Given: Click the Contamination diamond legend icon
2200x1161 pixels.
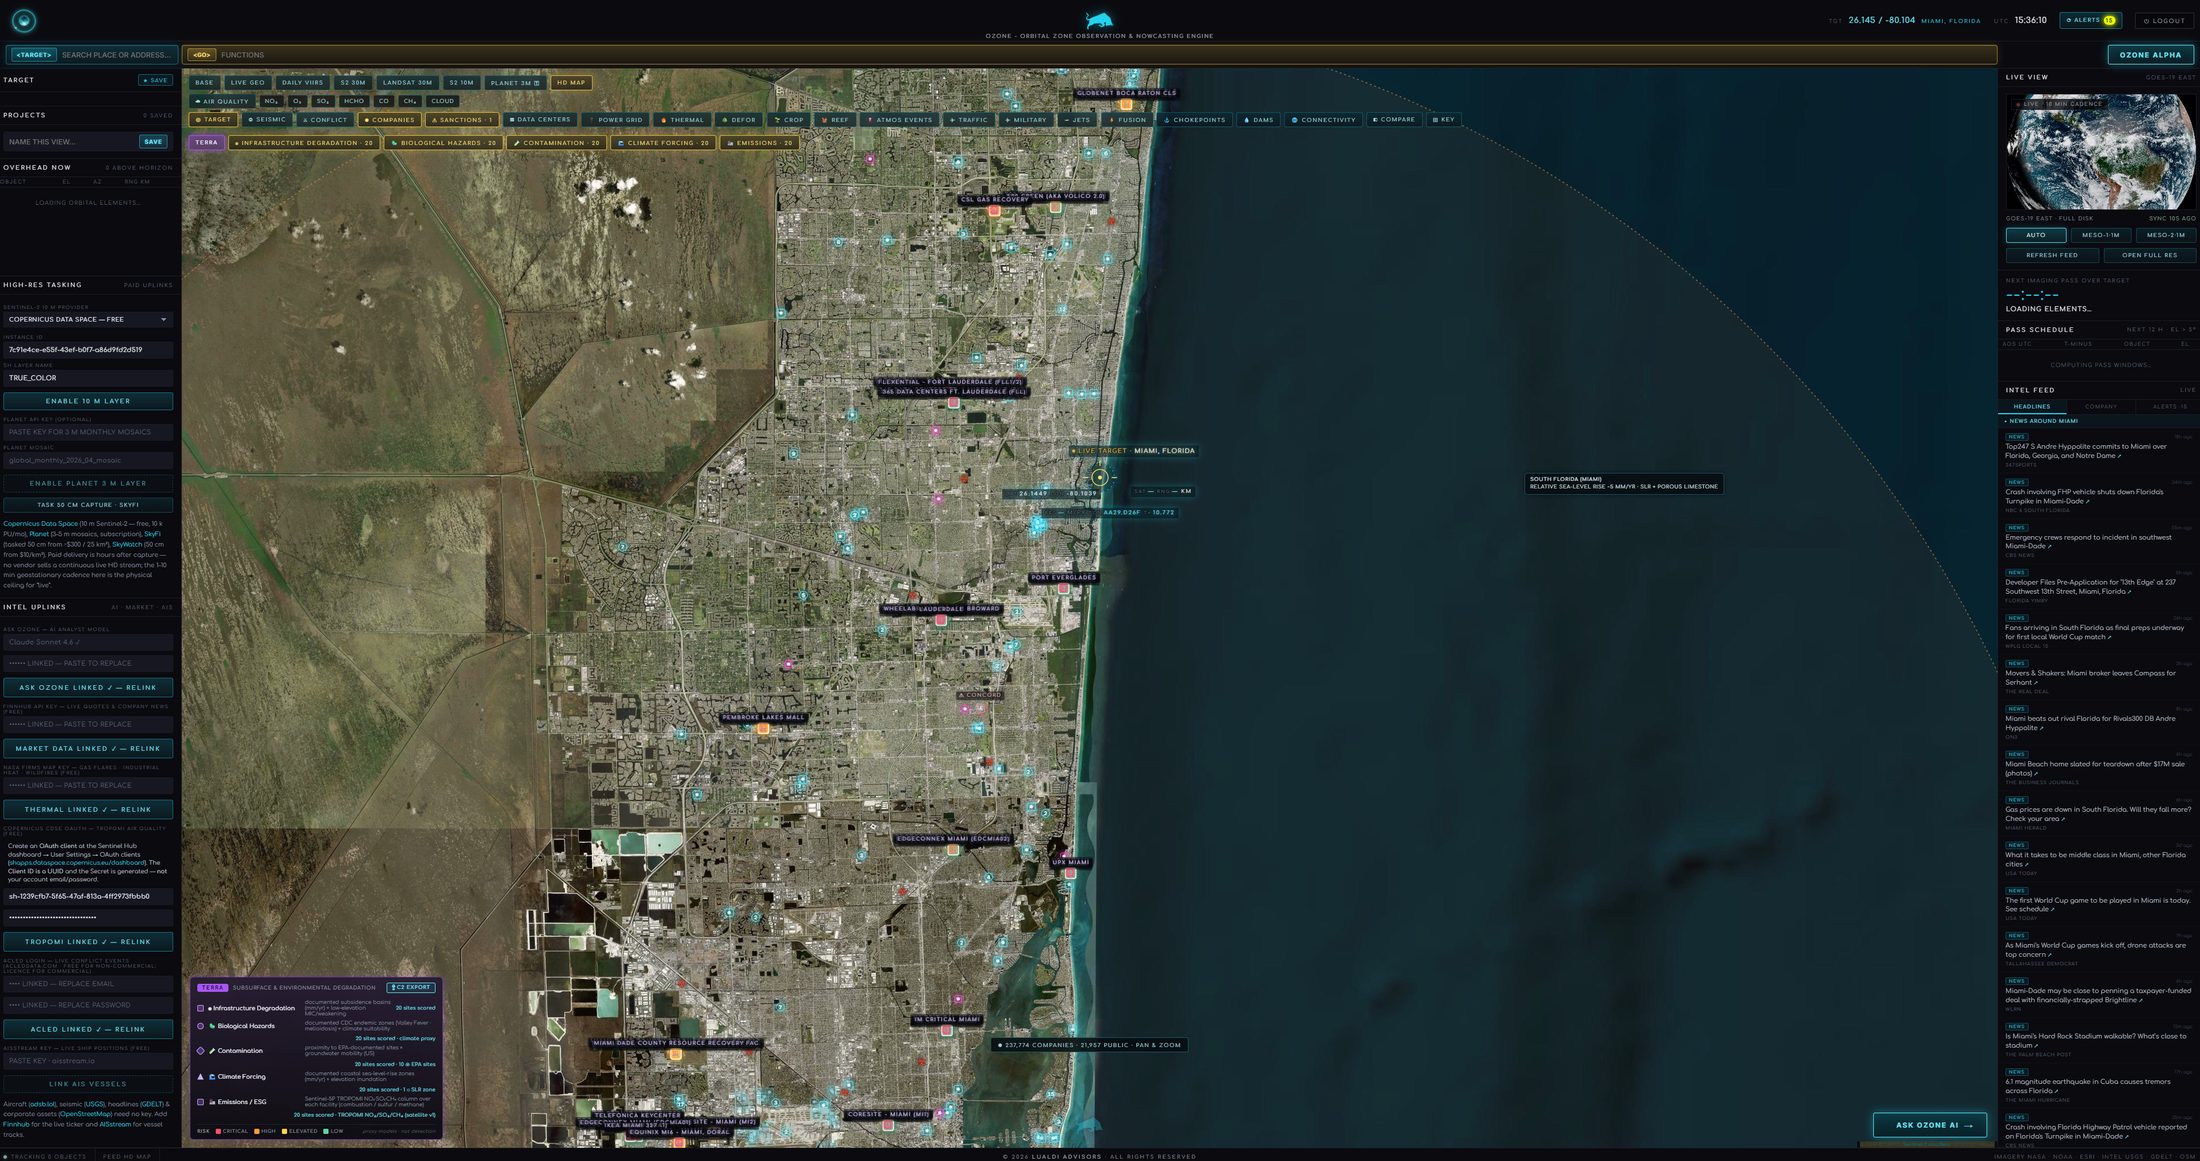Looking at the screenshot, I should pyautogui.click(x=201, y=1051).
